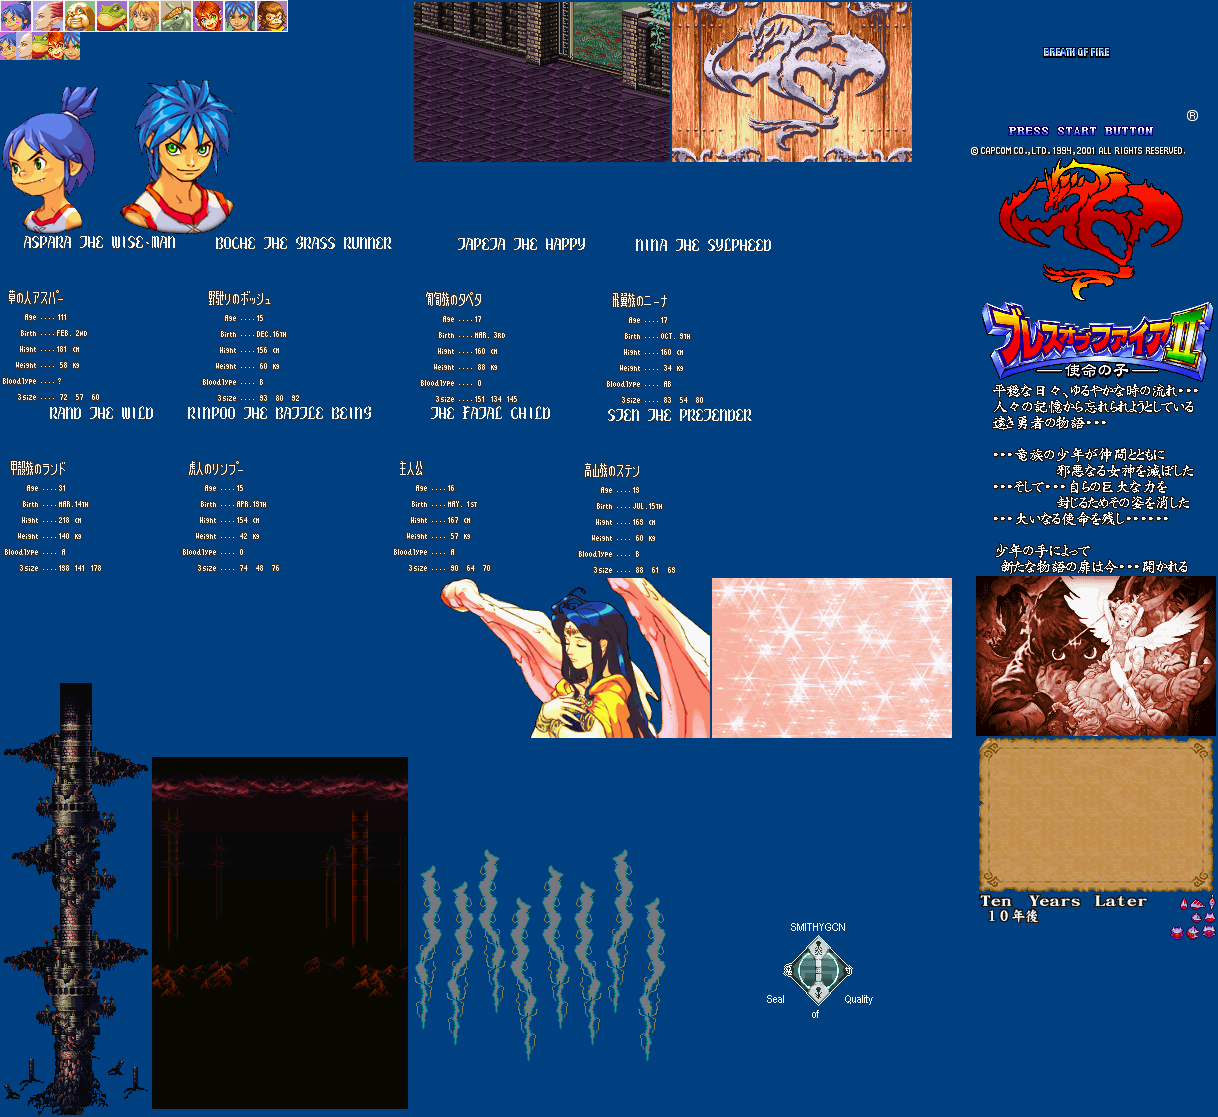Click the Seal of Quality diamond emblem
Image resolution: width=1218 pixels, height=1117 pixels.
coord(818,970)
